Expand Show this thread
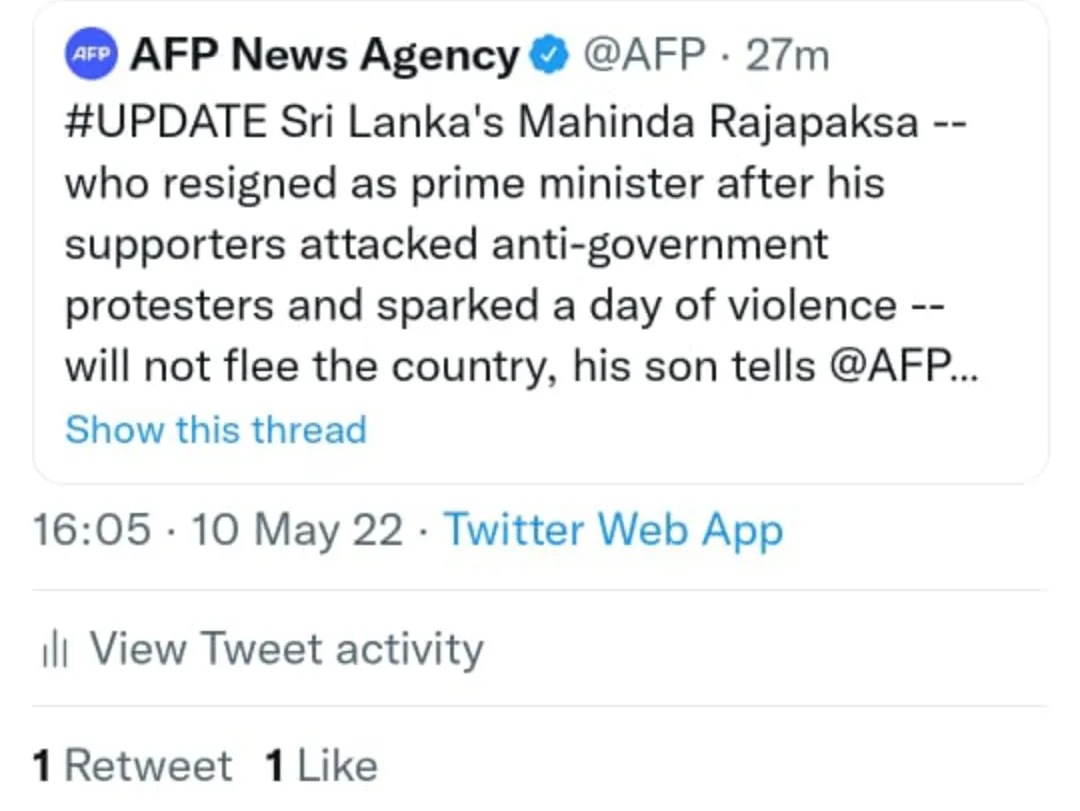 216,430
